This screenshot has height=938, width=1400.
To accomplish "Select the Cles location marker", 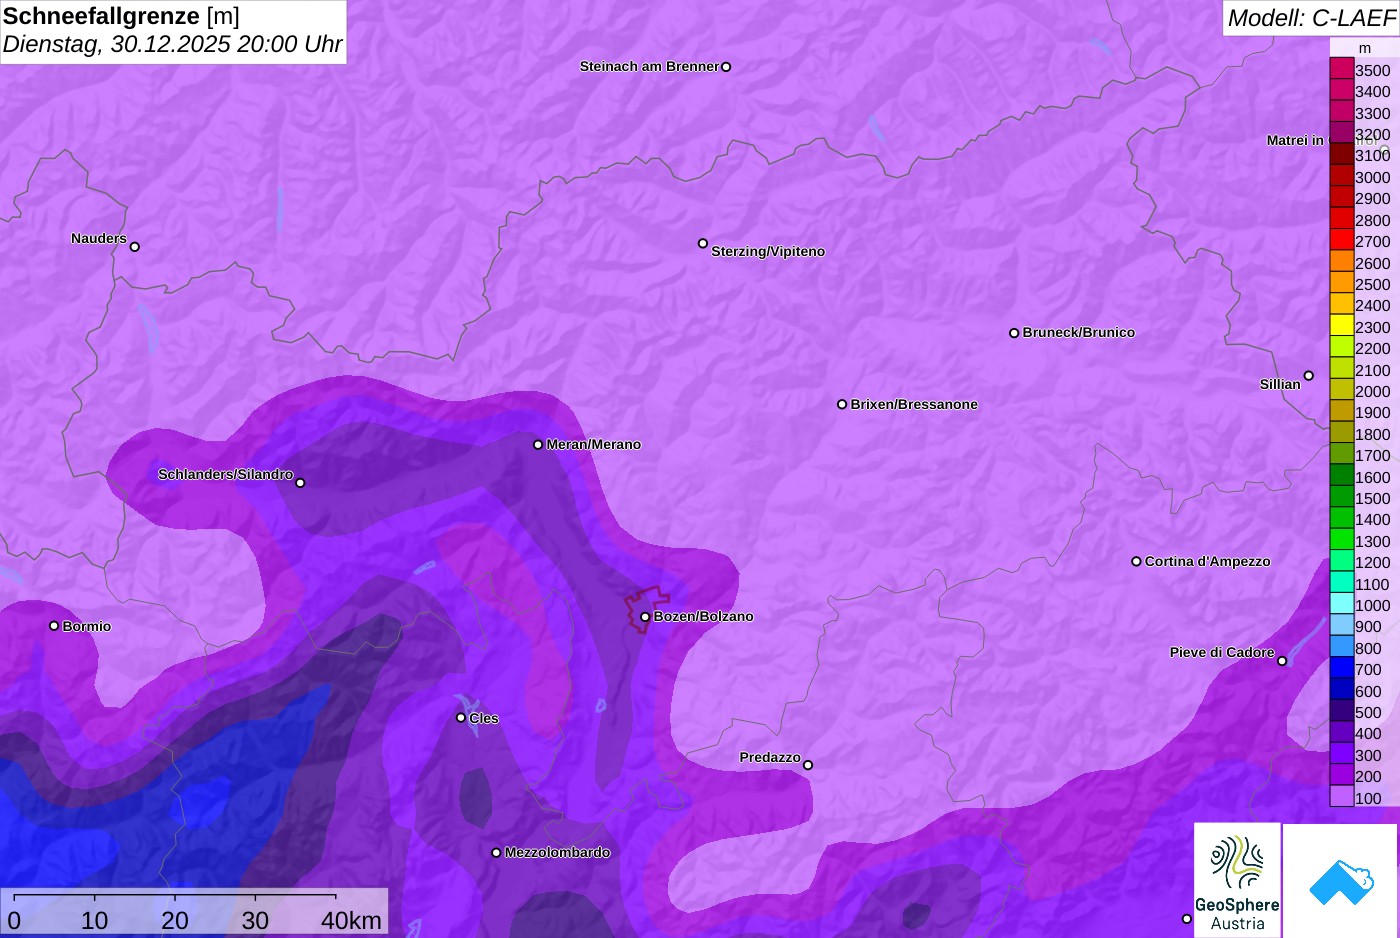I will pyautogui.click(x=461, y=718).
